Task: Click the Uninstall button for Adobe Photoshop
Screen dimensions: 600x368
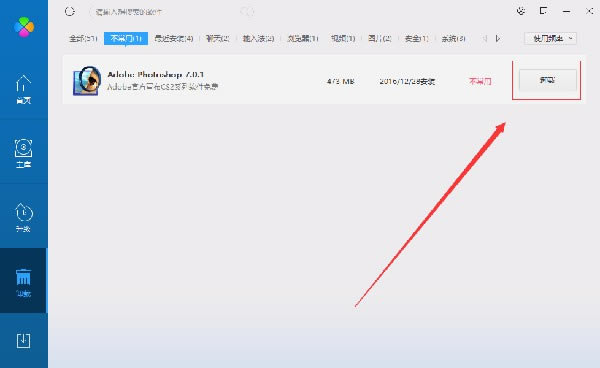Action: (x=548, y=80)
